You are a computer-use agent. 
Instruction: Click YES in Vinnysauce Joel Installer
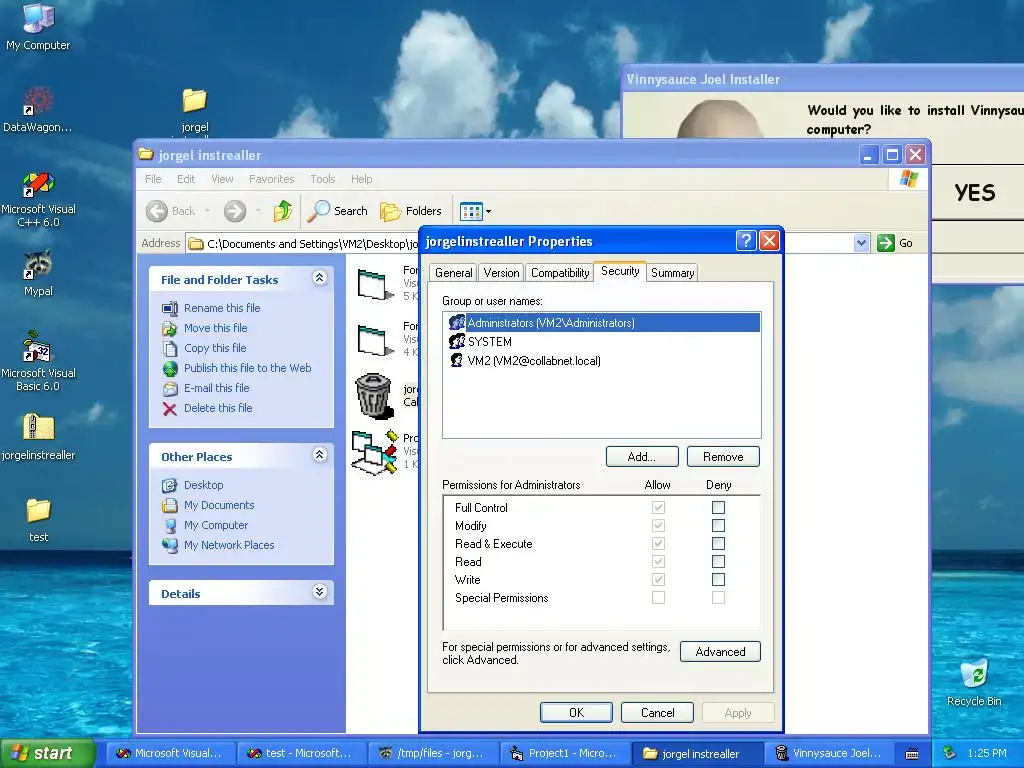pyautogui.click(x=975, y=192)
